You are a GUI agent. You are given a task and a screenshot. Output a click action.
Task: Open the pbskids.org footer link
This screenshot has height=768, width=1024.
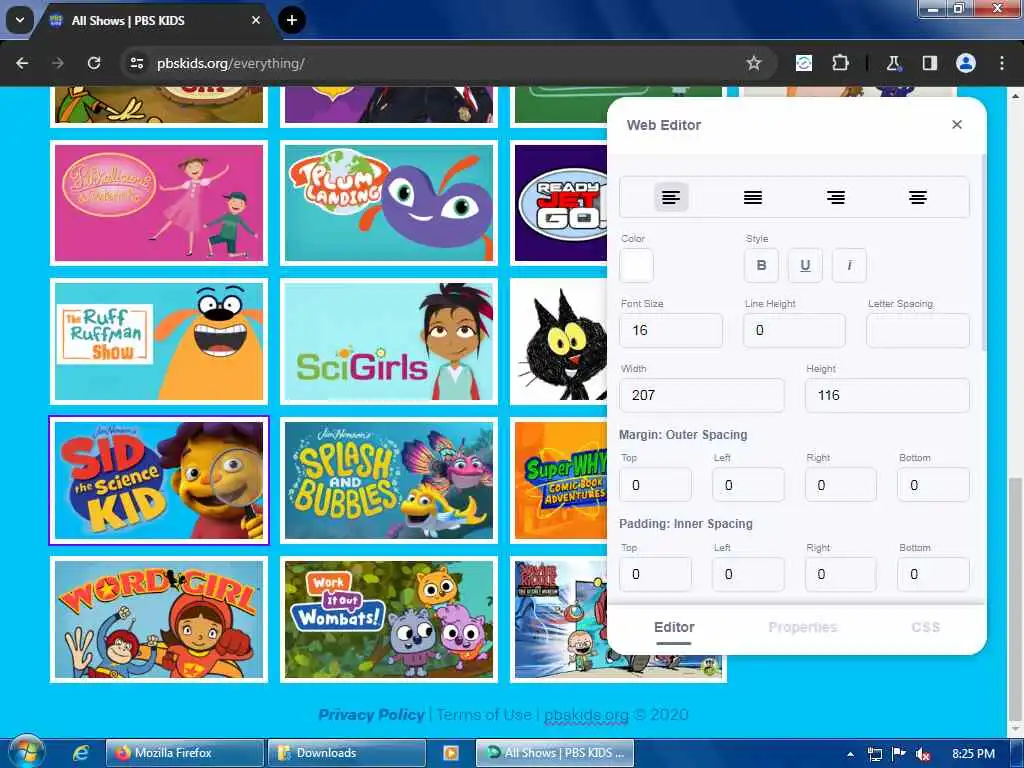586,714
